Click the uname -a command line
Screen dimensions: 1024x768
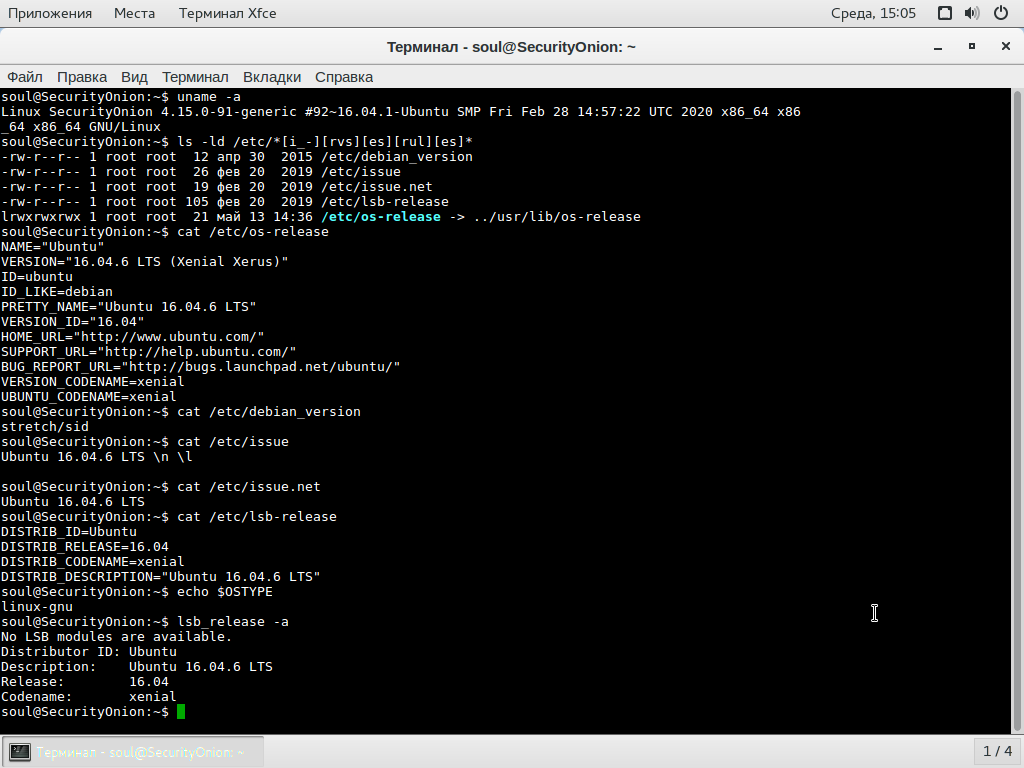(x=121, y=97)
